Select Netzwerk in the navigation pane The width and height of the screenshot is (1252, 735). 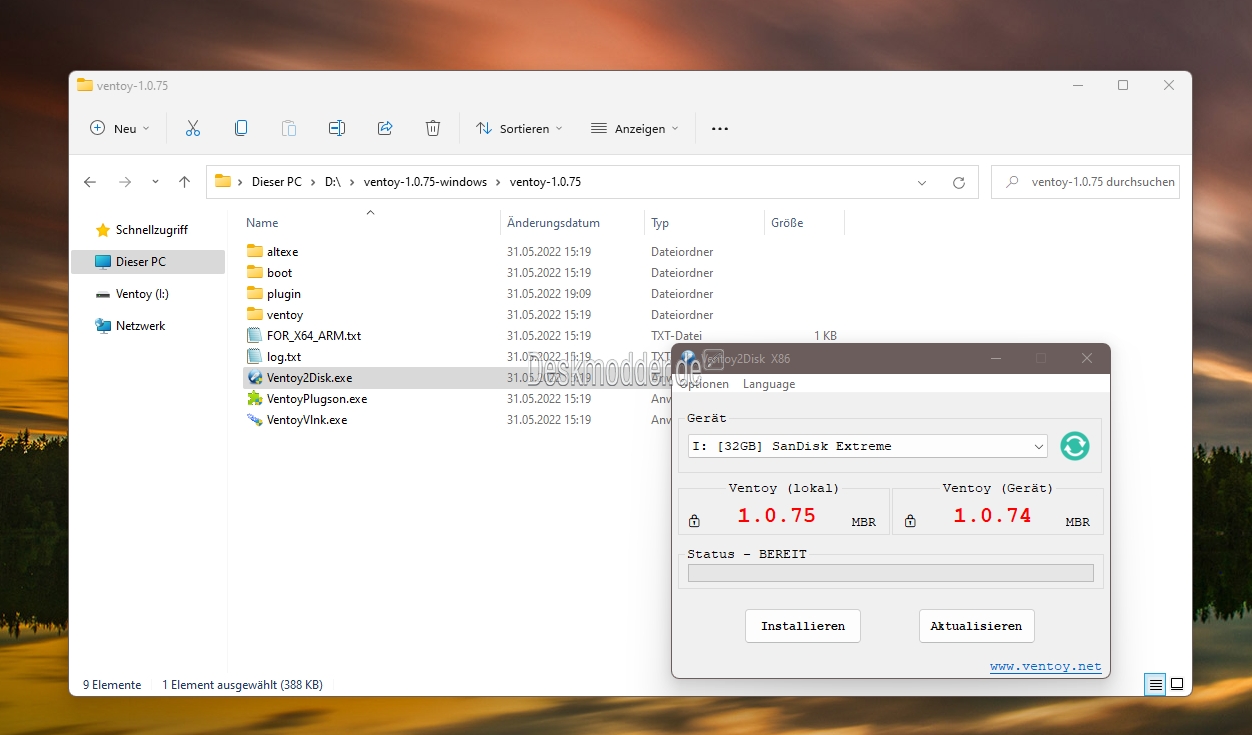148,326
